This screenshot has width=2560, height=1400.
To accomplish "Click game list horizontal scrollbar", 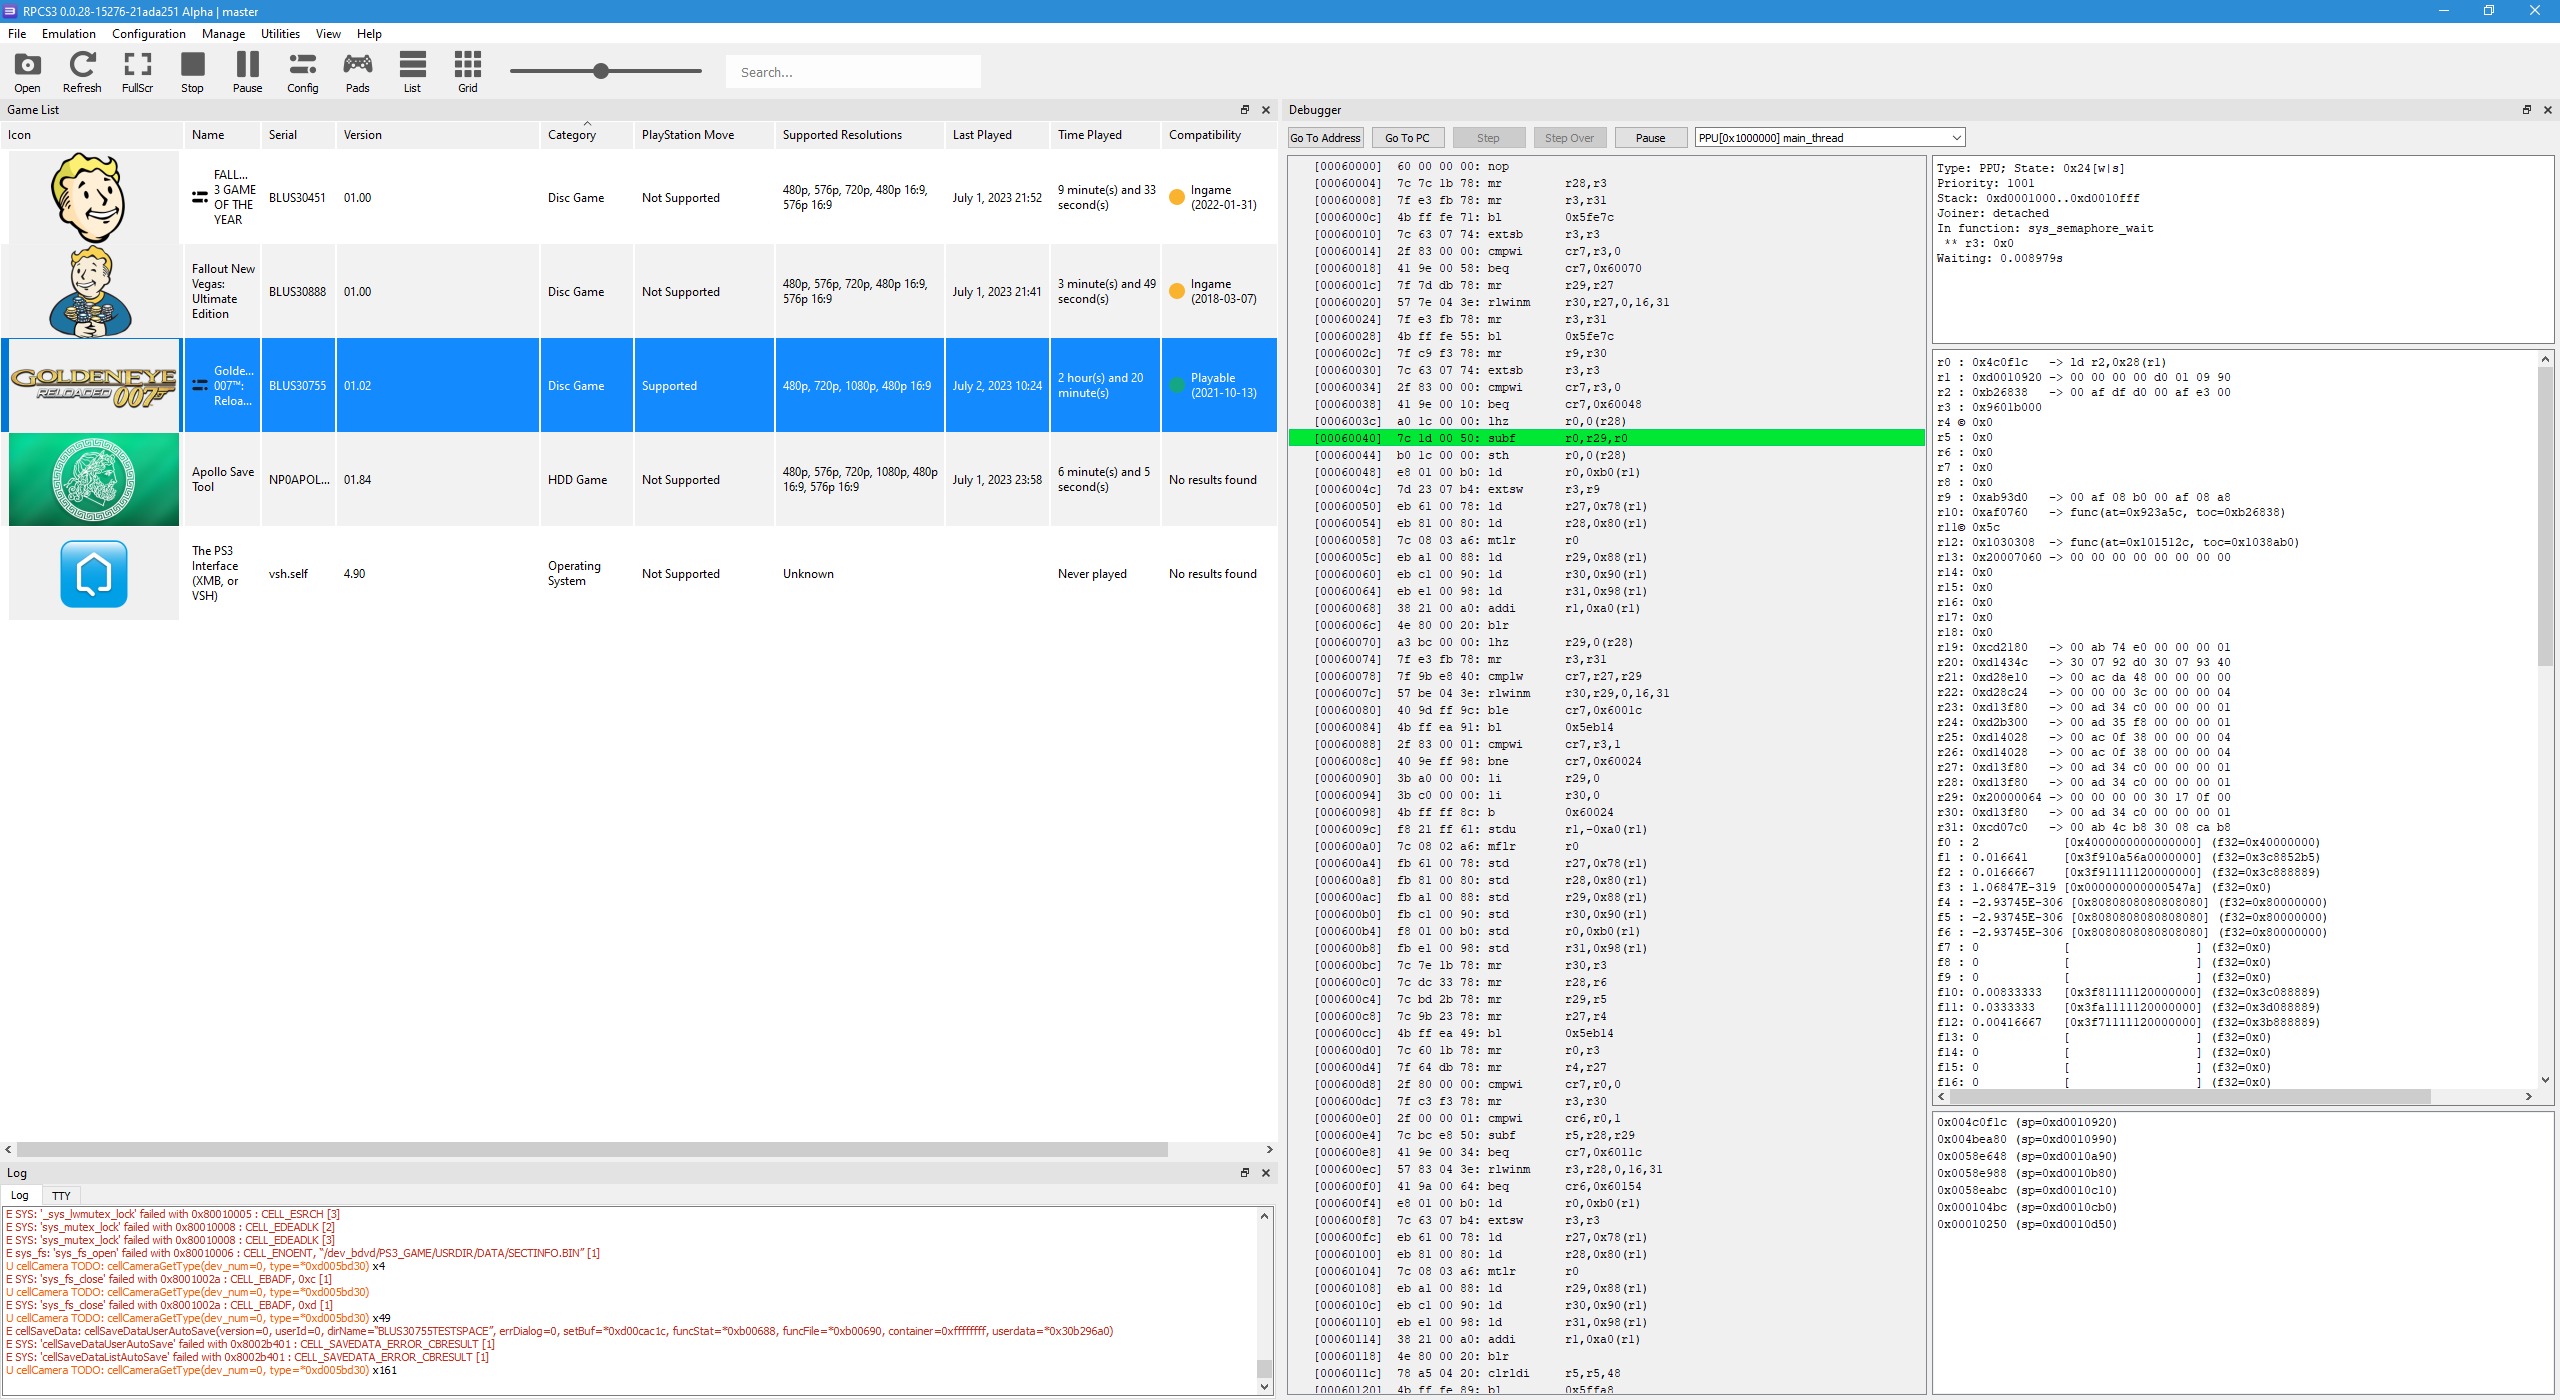I will pos(592,1150).
